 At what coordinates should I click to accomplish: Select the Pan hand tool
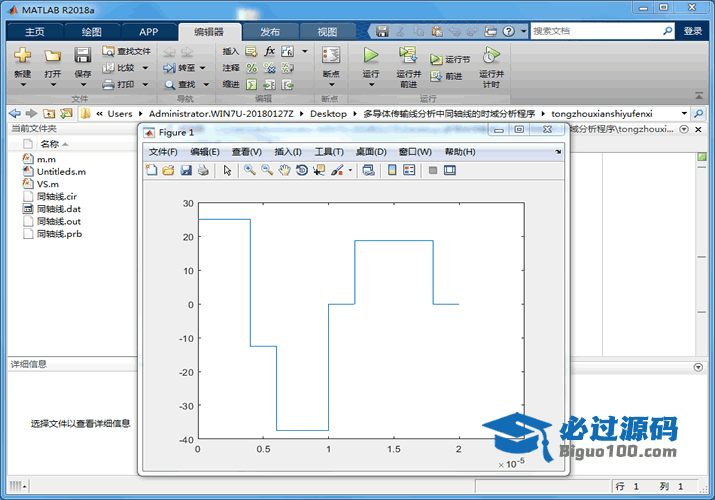(x=285, y=170)
